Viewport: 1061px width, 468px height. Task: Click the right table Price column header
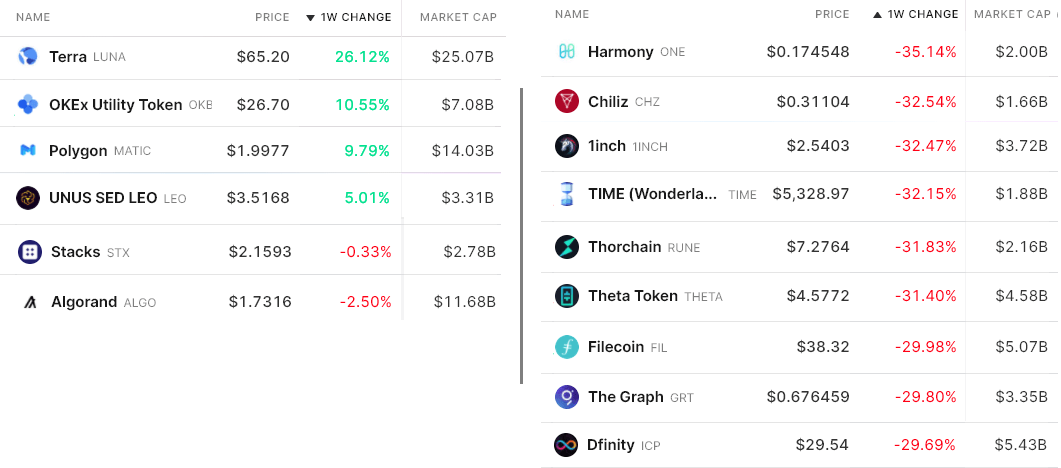click(832, 15)
